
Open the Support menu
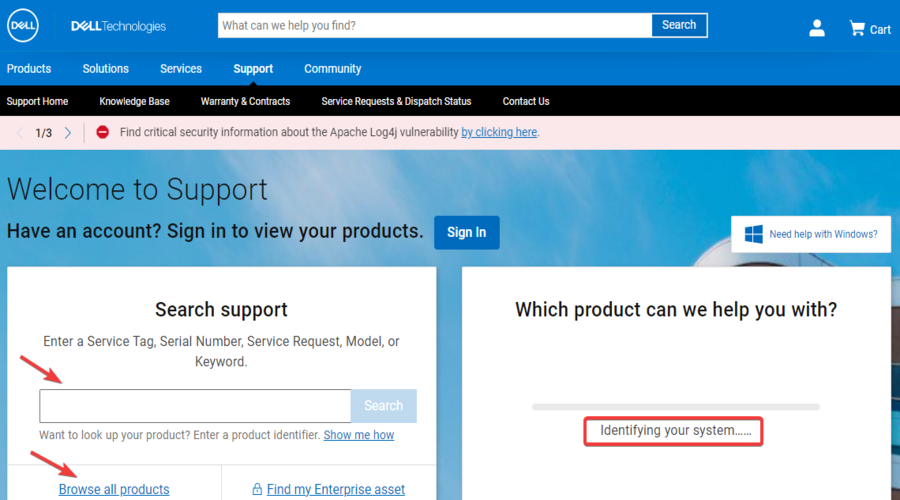253,69
